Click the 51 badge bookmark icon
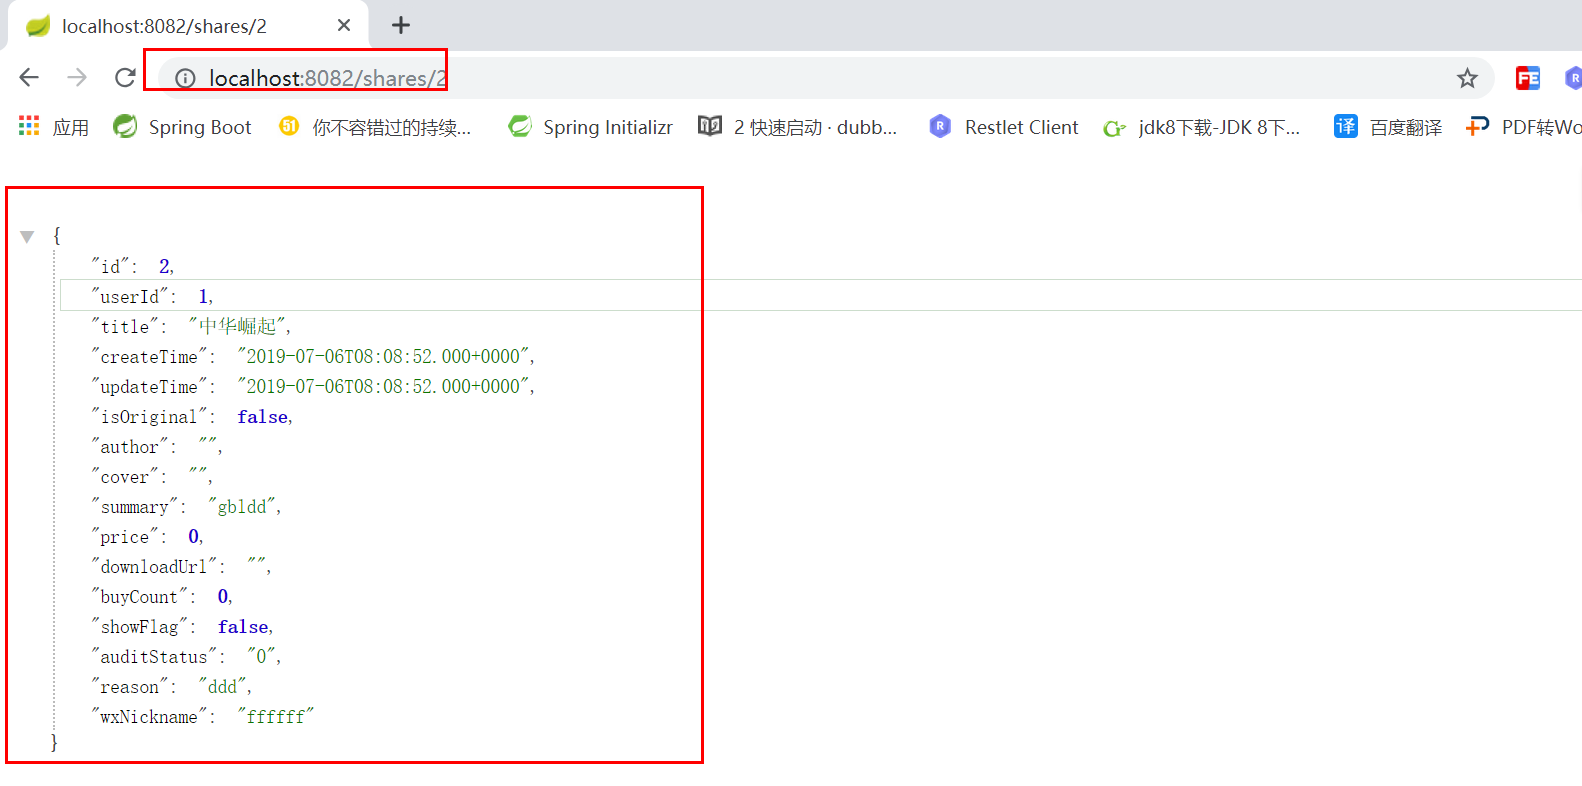Image resolution: width=1582 pixels, height=786 pixels. (x=289, y=126)
